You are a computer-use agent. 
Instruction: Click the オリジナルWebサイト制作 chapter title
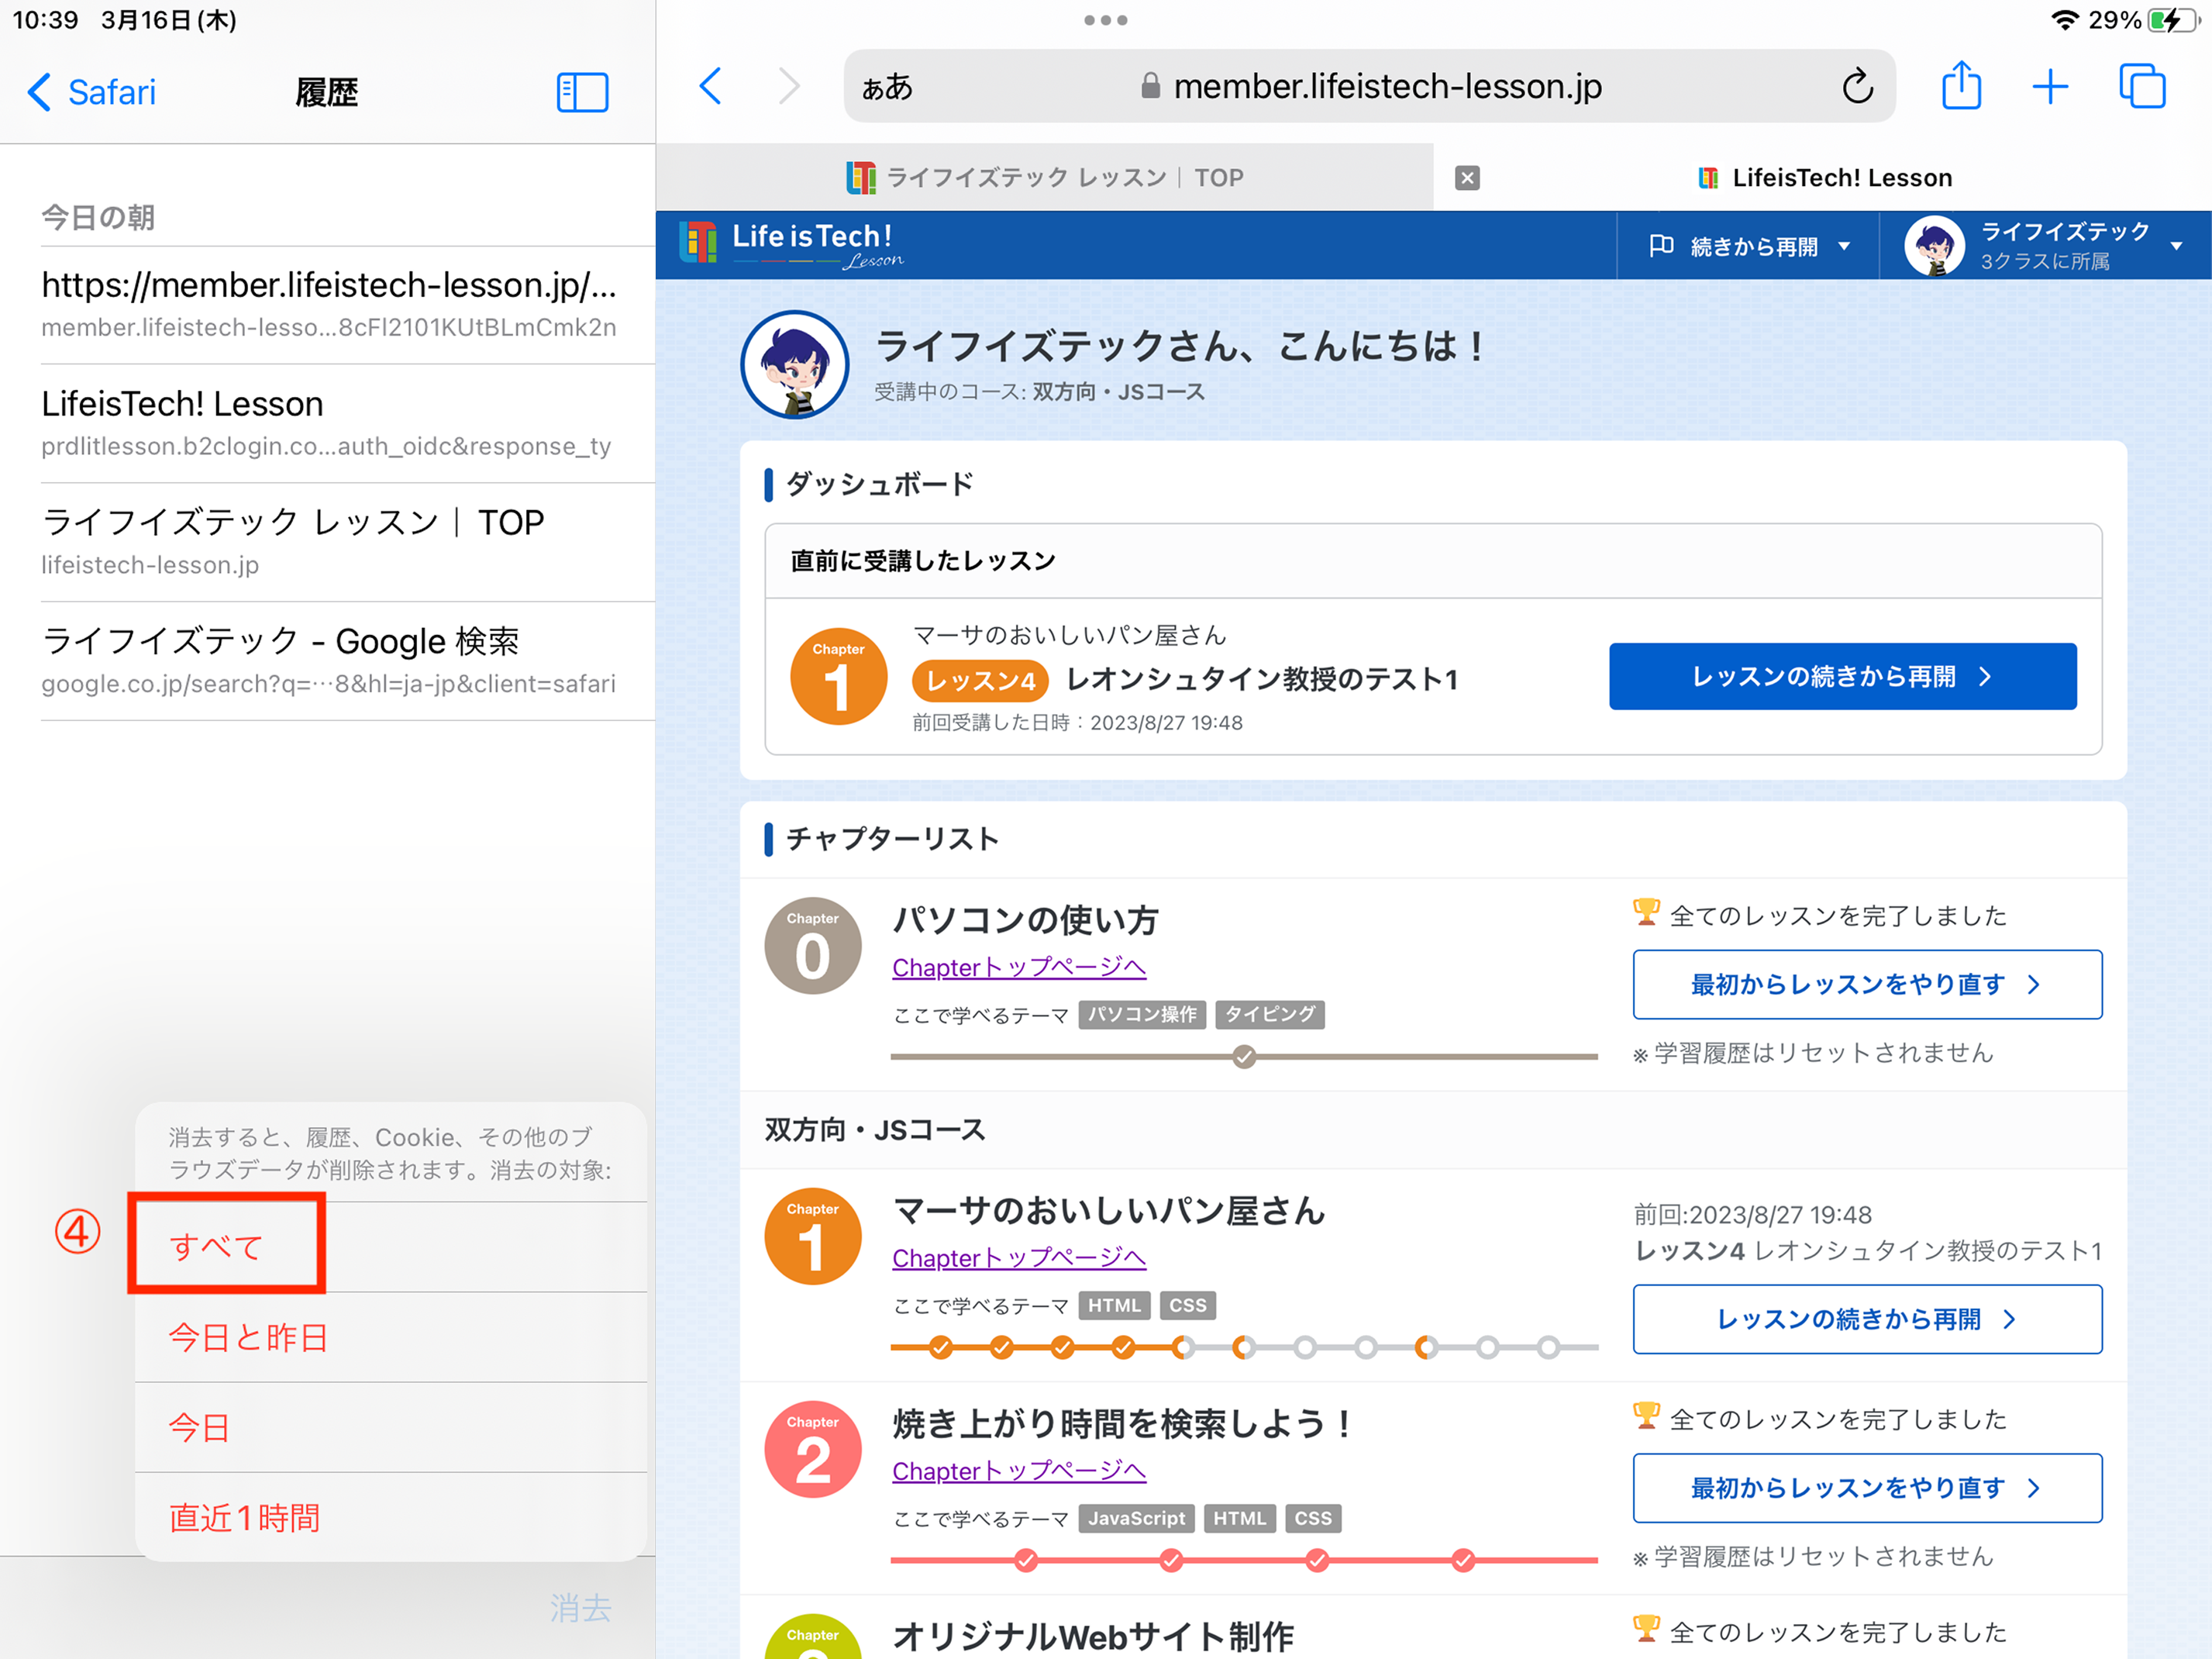[x=1093, y=1636]
